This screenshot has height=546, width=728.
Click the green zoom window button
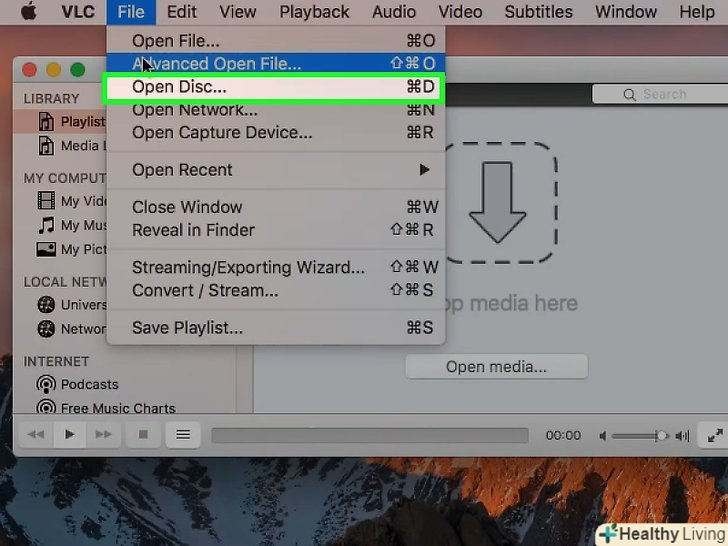[x=78, y=70]
